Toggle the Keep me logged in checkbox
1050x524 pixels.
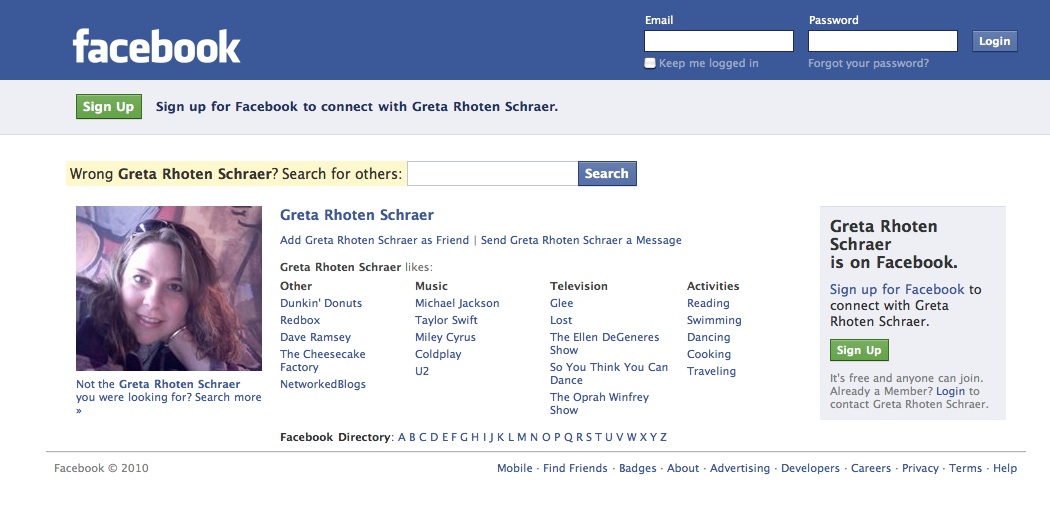[x=650, y=64]
